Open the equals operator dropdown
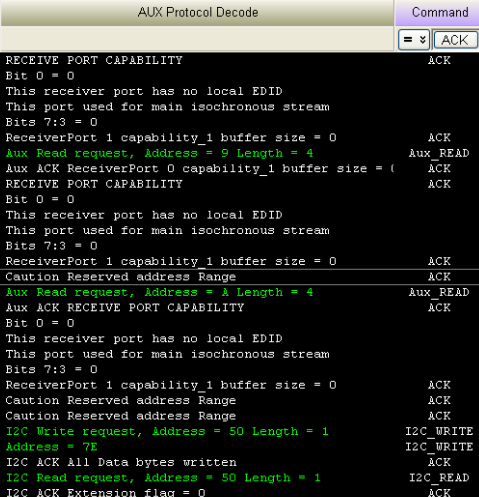 (414, 40)
